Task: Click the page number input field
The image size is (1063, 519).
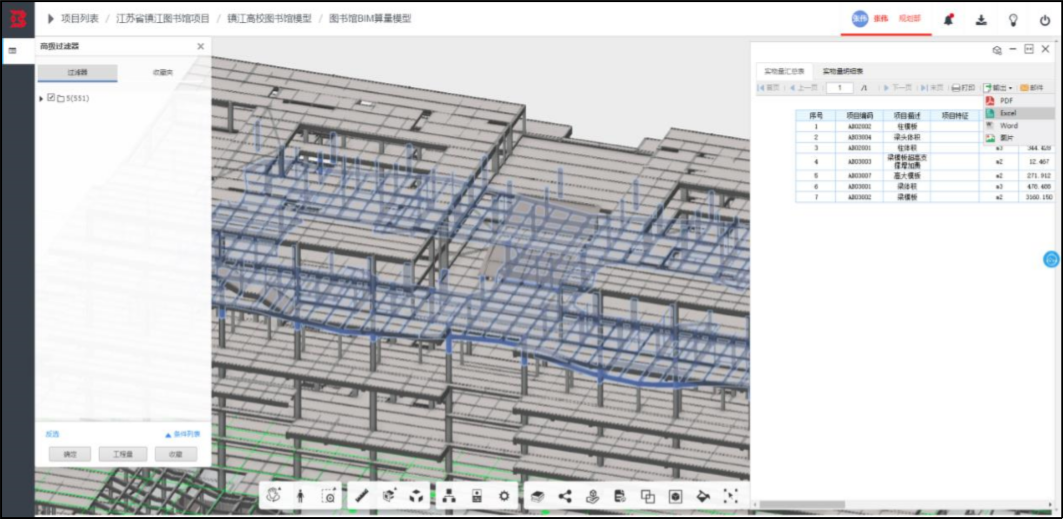Action: click(840, 87)
